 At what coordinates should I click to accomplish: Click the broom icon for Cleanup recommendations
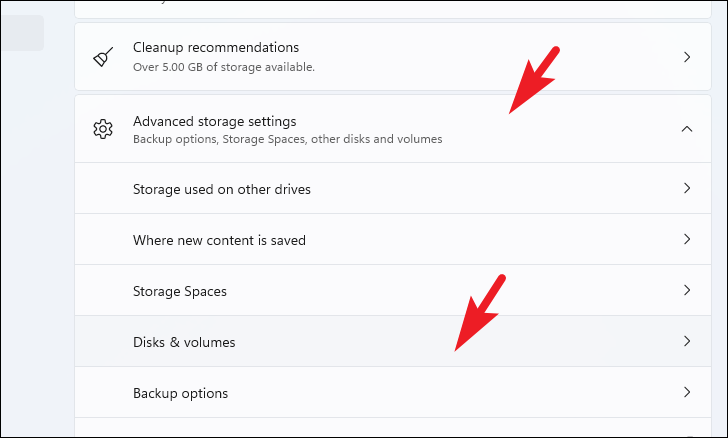(103, 57)
